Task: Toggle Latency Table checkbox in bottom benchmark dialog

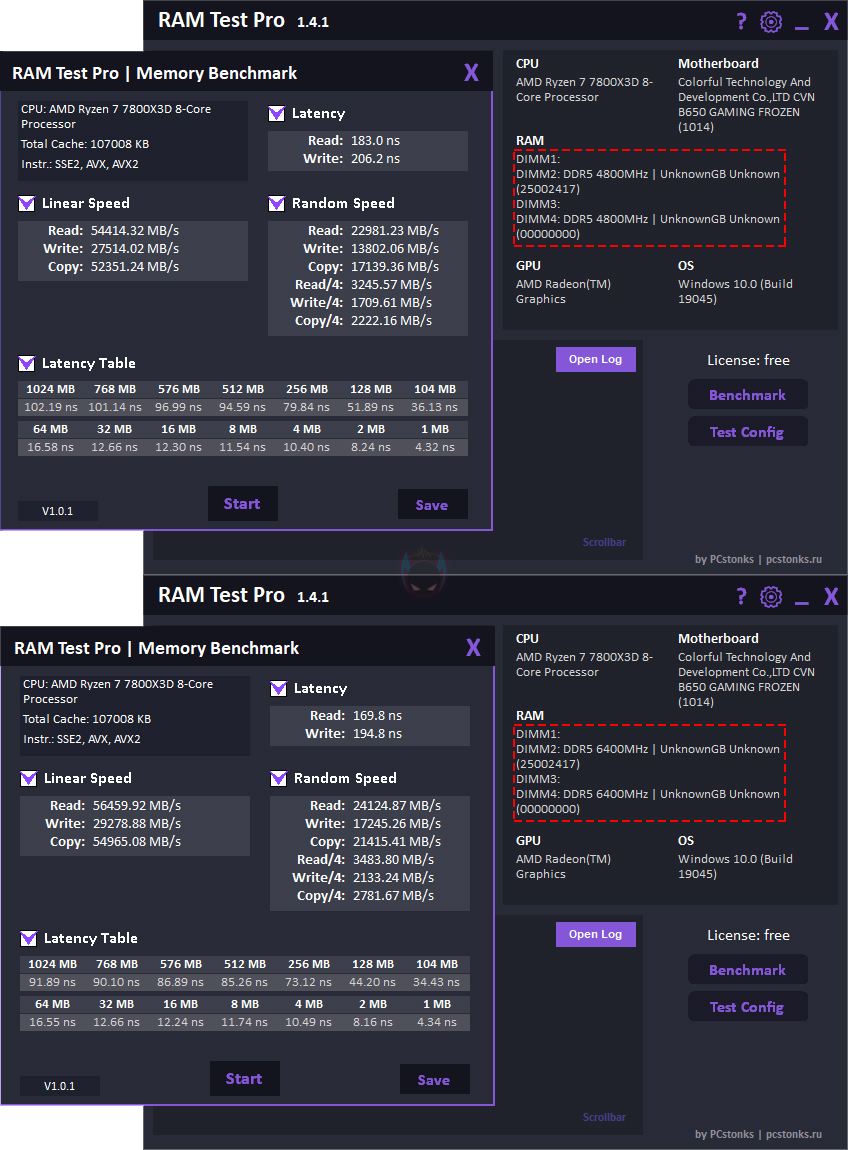Action: pyautogui.click(x=29, y=938)
